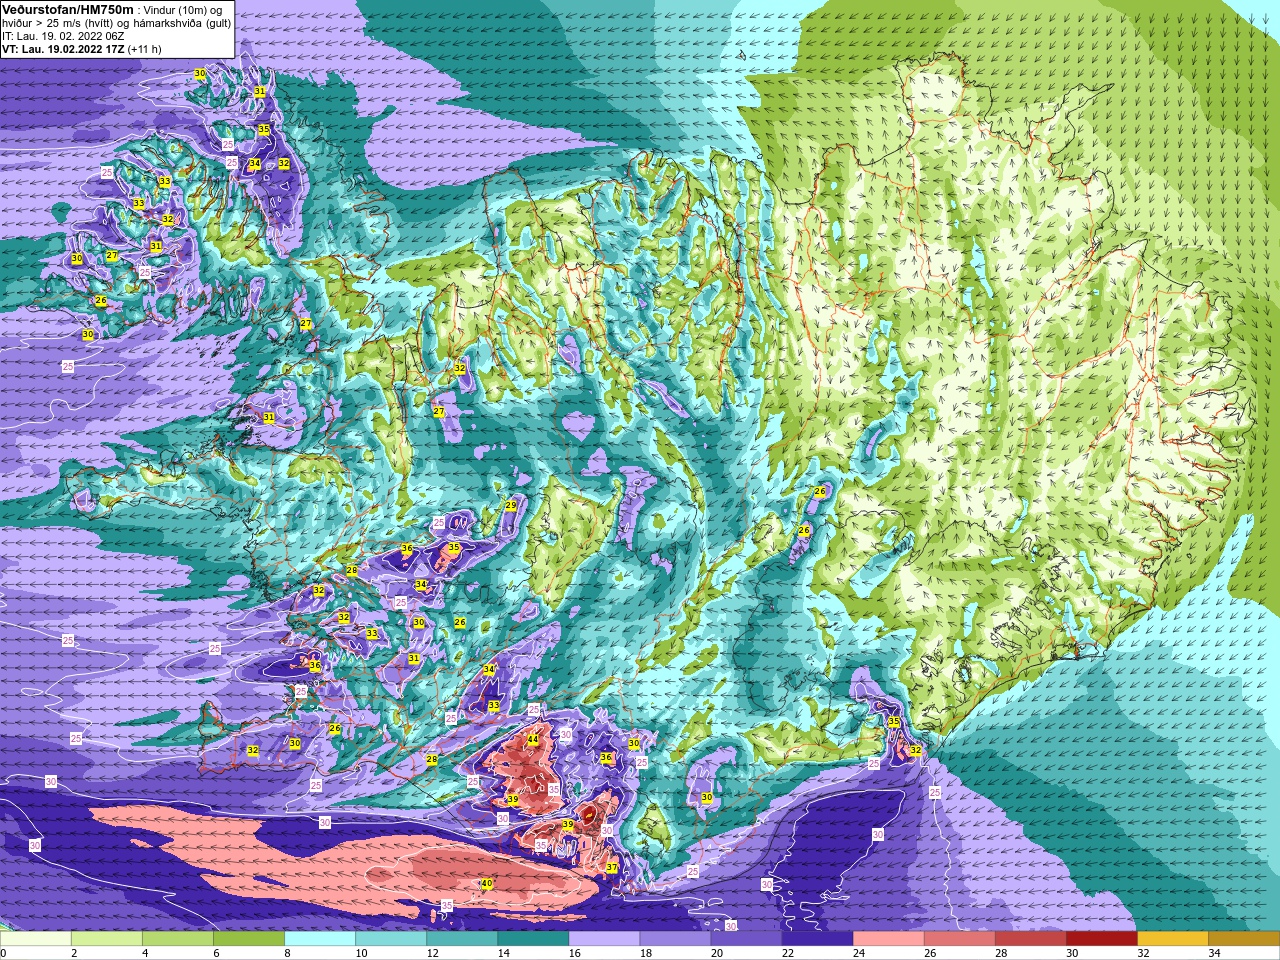Click the yellow '29' gust label
Screen dimensions: 1280x960
click(x=511, y=506)
